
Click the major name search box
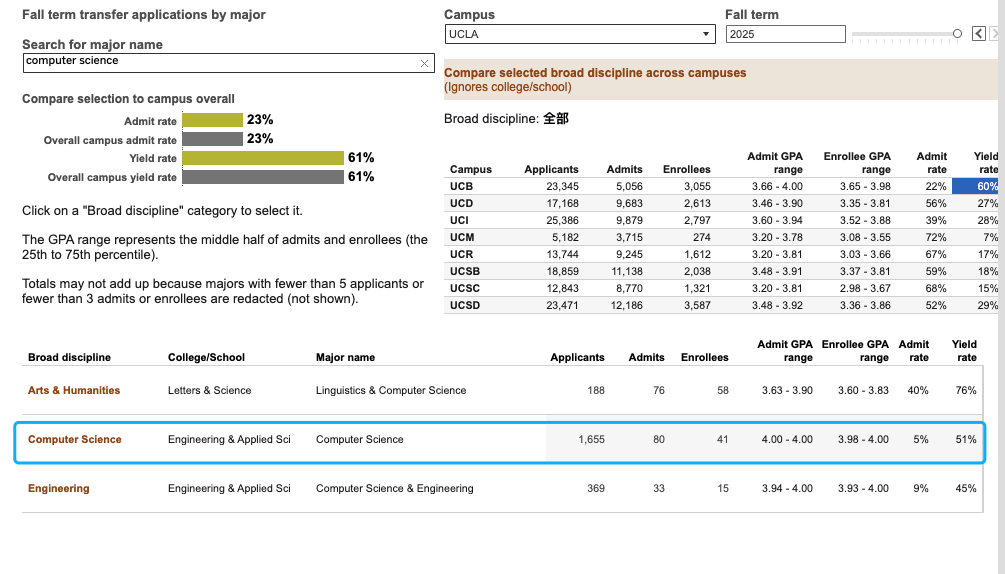(228, 63)
